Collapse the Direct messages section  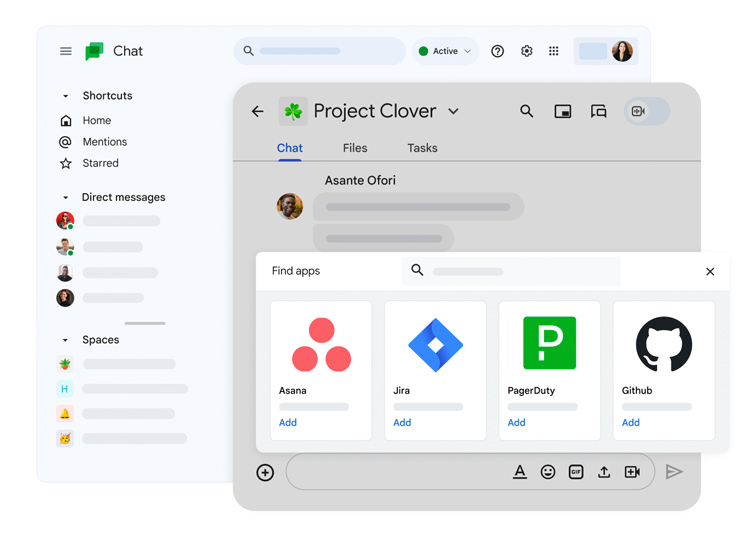tap(66, 197)
